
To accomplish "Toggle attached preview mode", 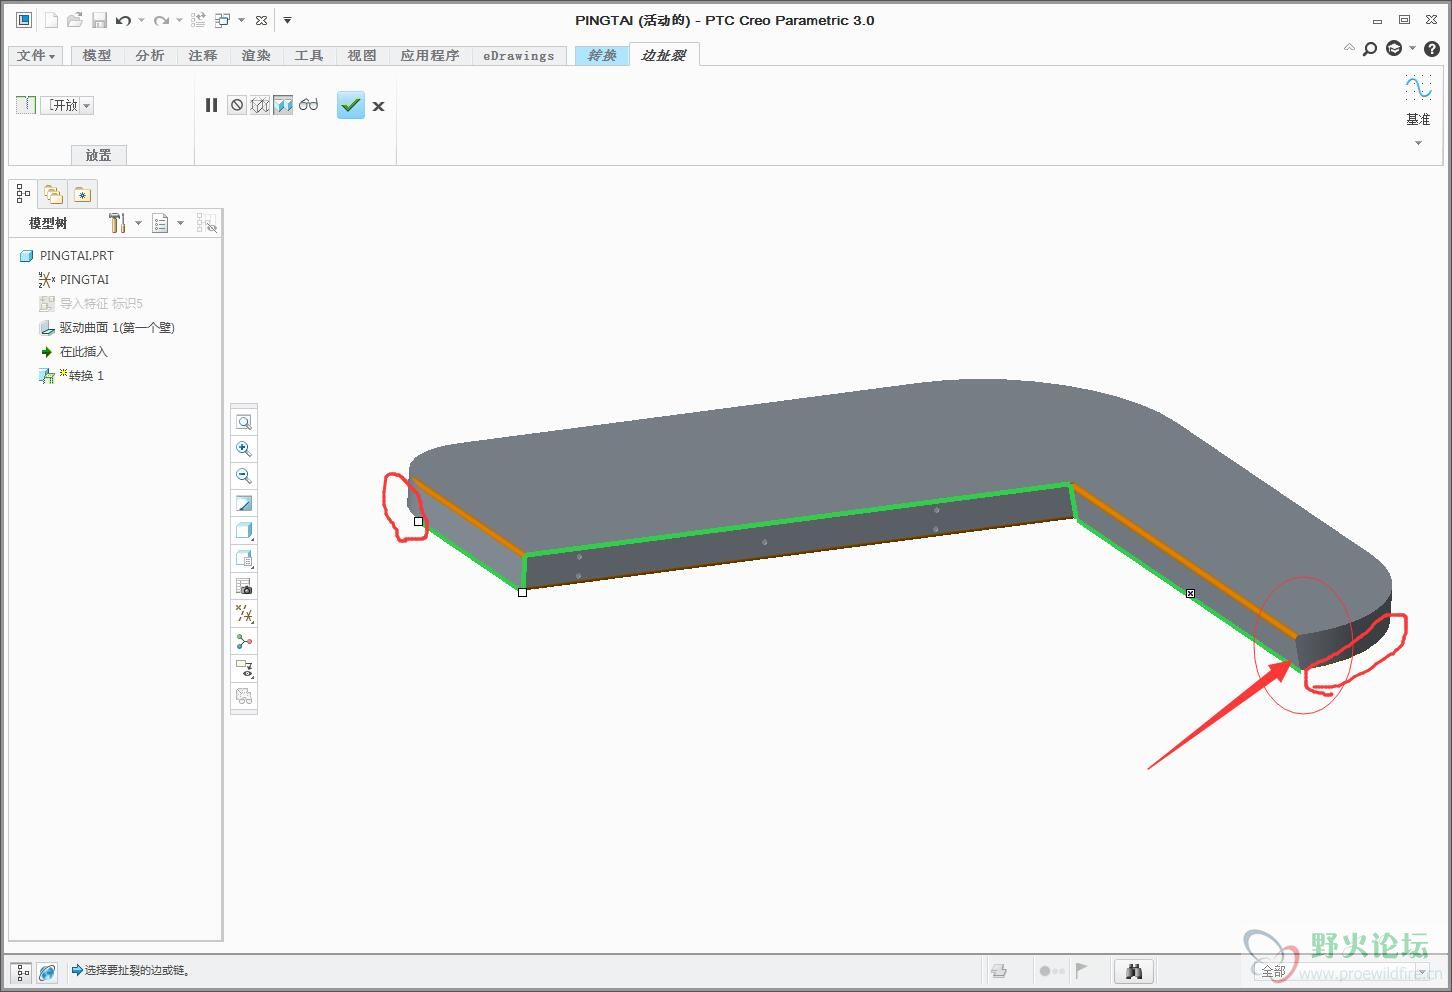I will coord(283,105).
